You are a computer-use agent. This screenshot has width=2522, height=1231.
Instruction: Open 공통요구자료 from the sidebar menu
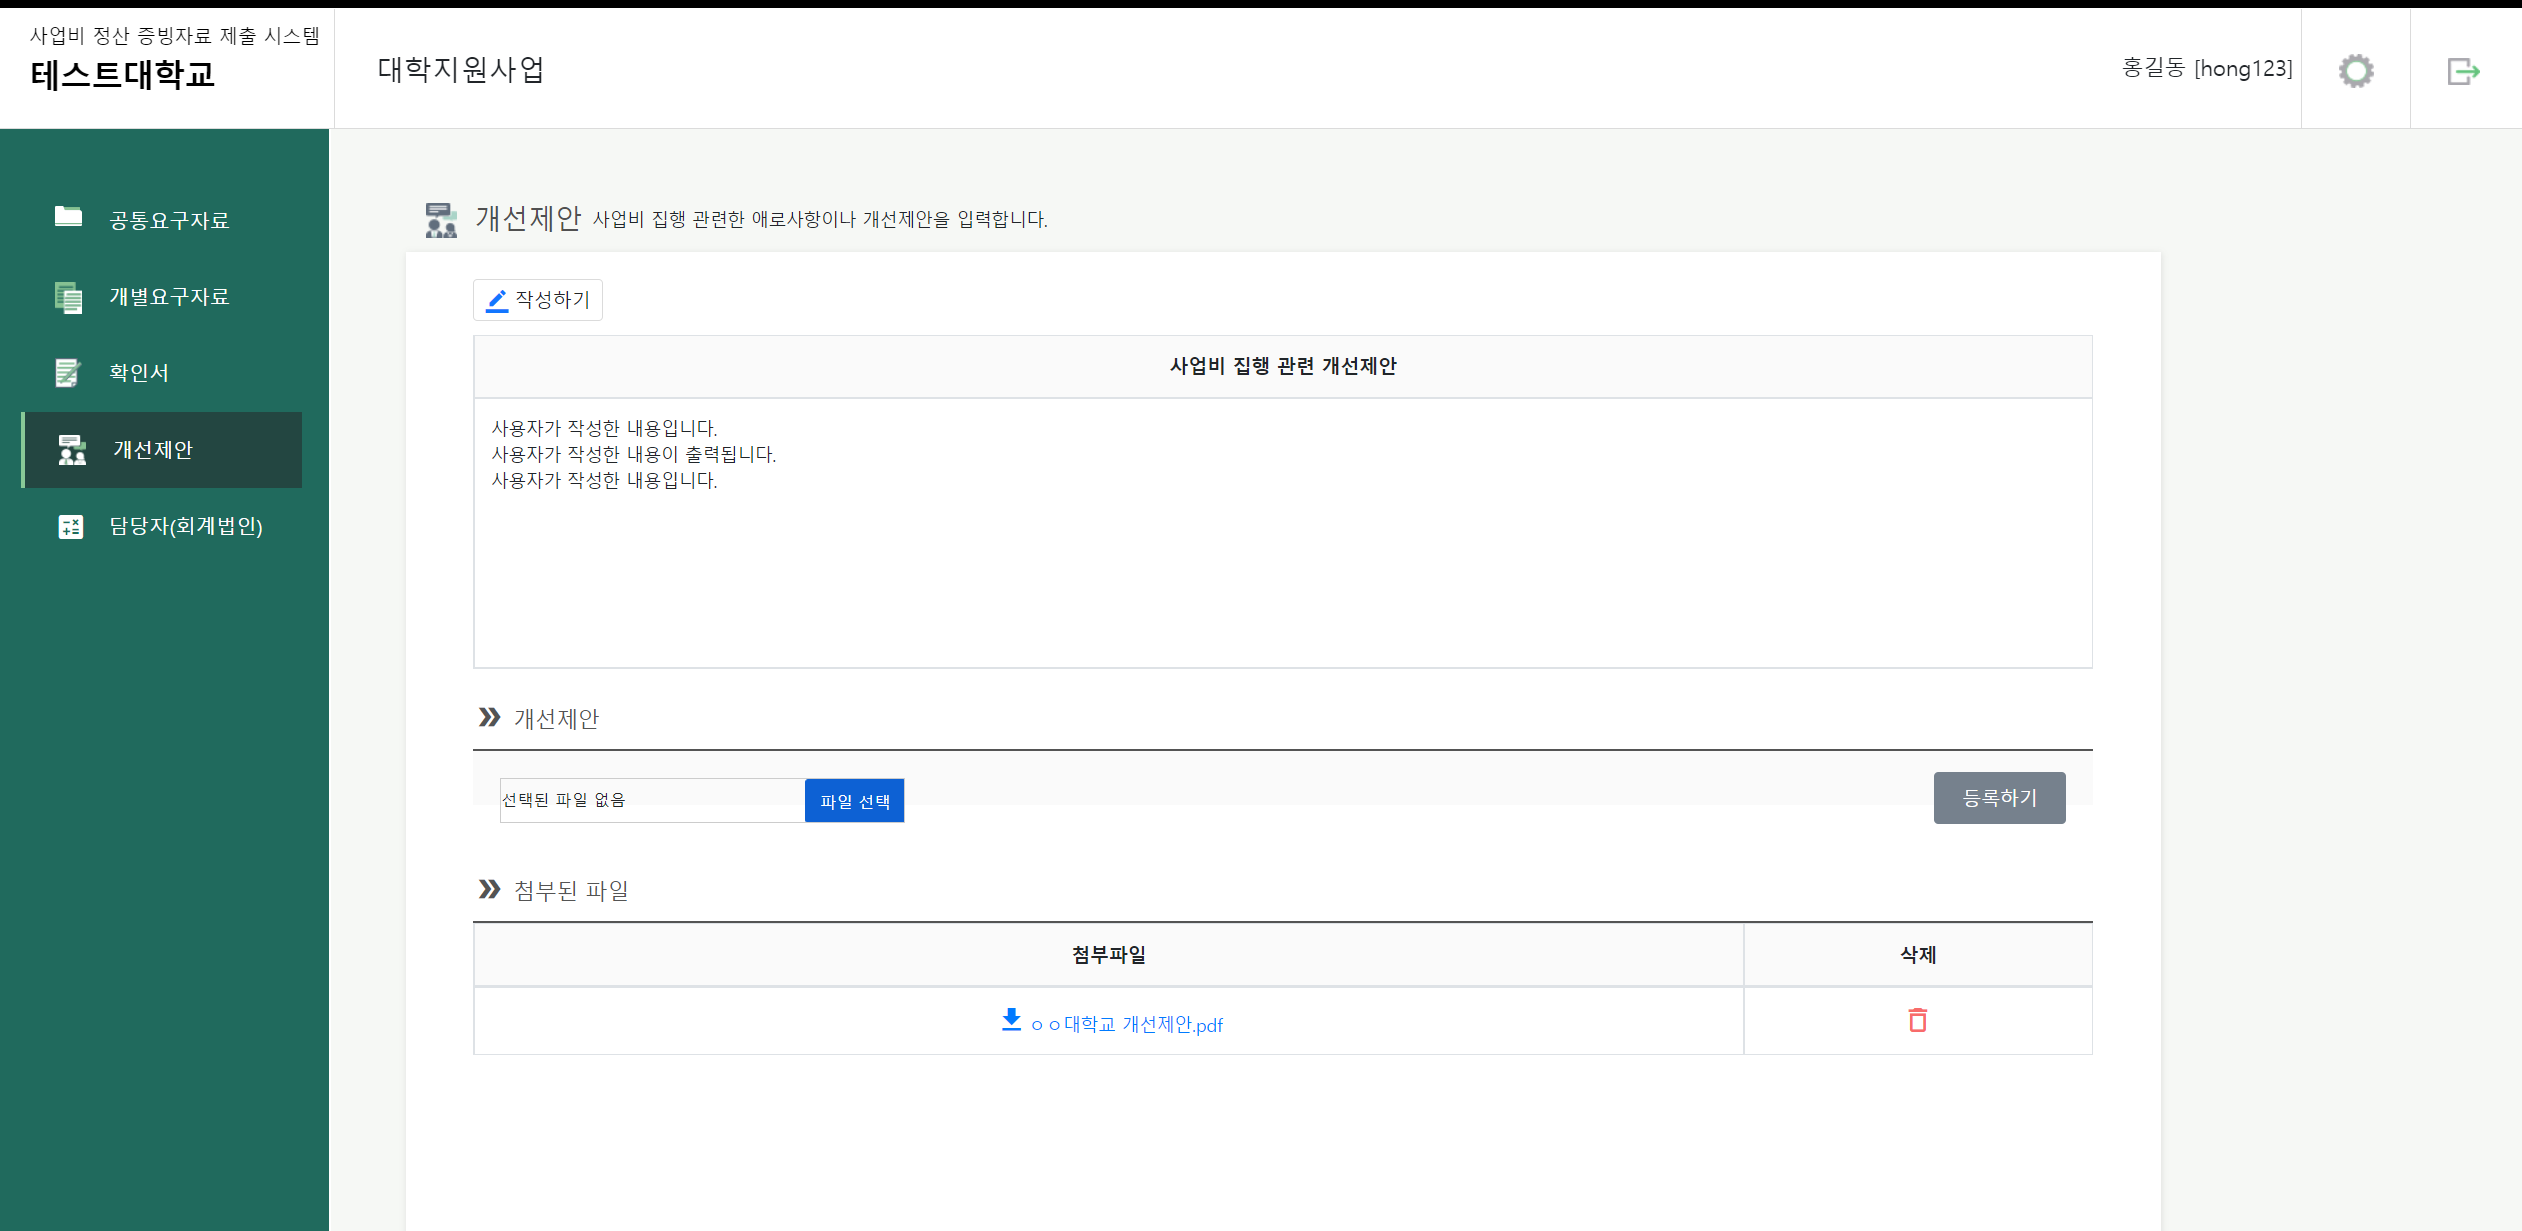pyautogui.click(x=166, y=219)
